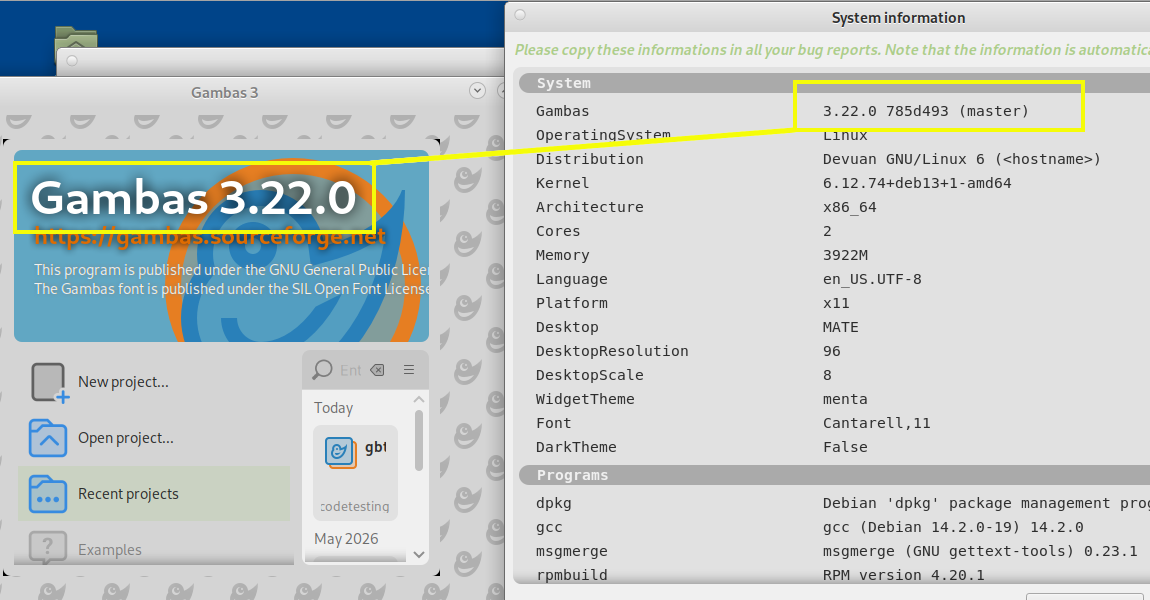The width and height of the screenshot is (1150, 600).
Task: Click the Examples question mark icon
Action: click(x=48, y=547)
